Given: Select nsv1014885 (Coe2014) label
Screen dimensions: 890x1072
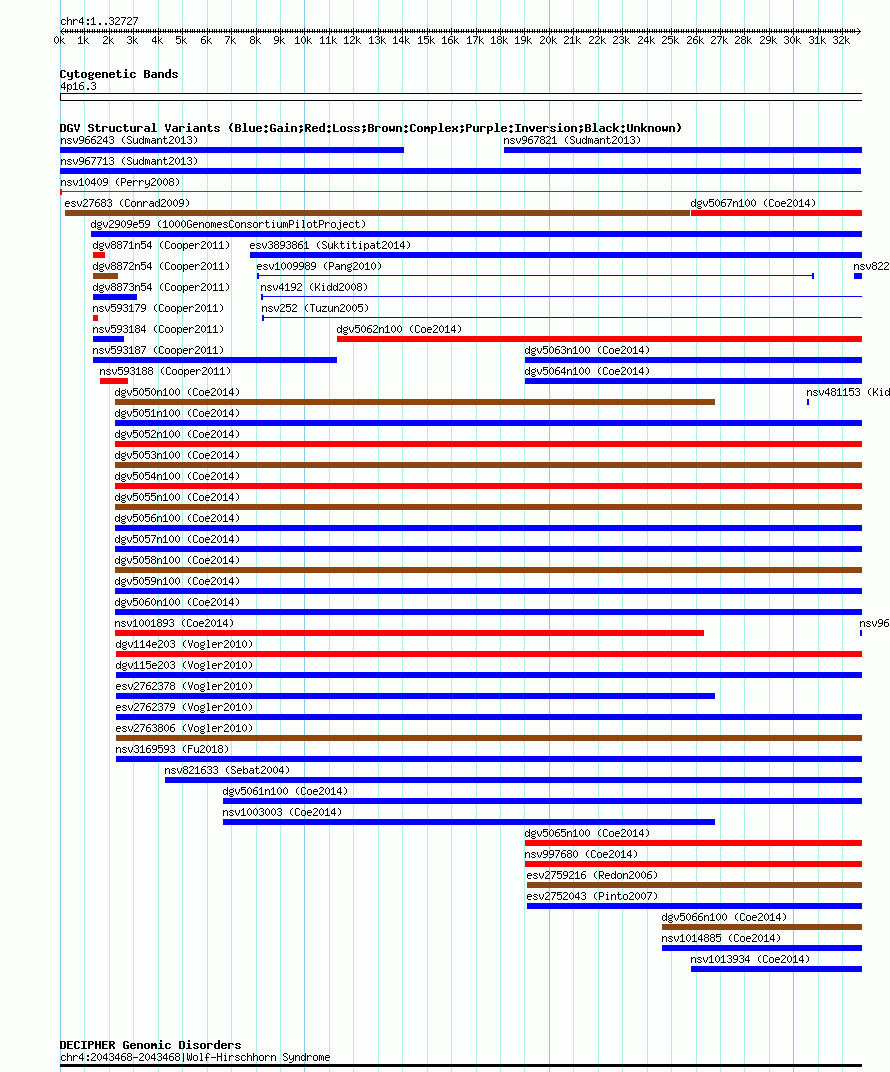Looking at the screenshot, I should [720, 939].
